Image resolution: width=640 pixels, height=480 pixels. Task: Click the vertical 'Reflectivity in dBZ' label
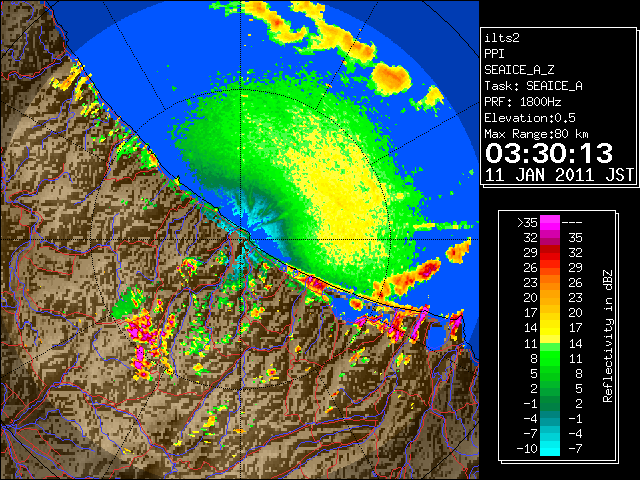coord(607,336)
